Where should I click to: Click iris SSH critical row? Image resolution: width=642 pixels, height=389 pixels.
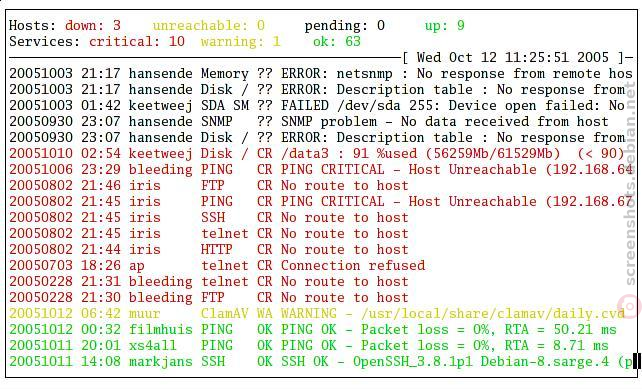click(209, 217)
